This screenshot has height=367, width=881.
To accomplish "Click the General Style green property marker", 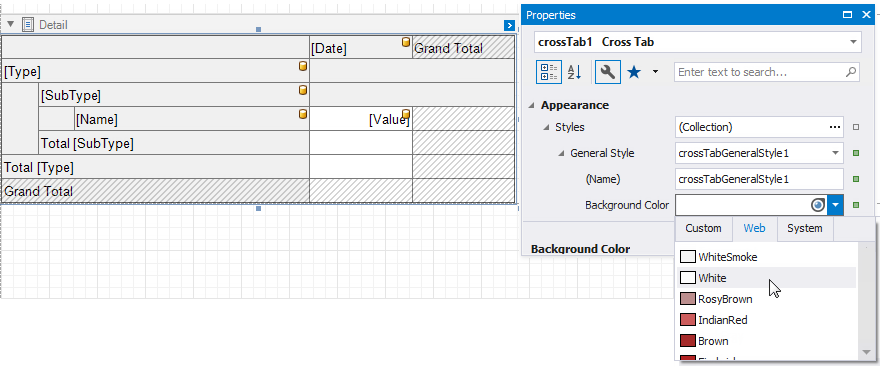I will pos(856,153).
